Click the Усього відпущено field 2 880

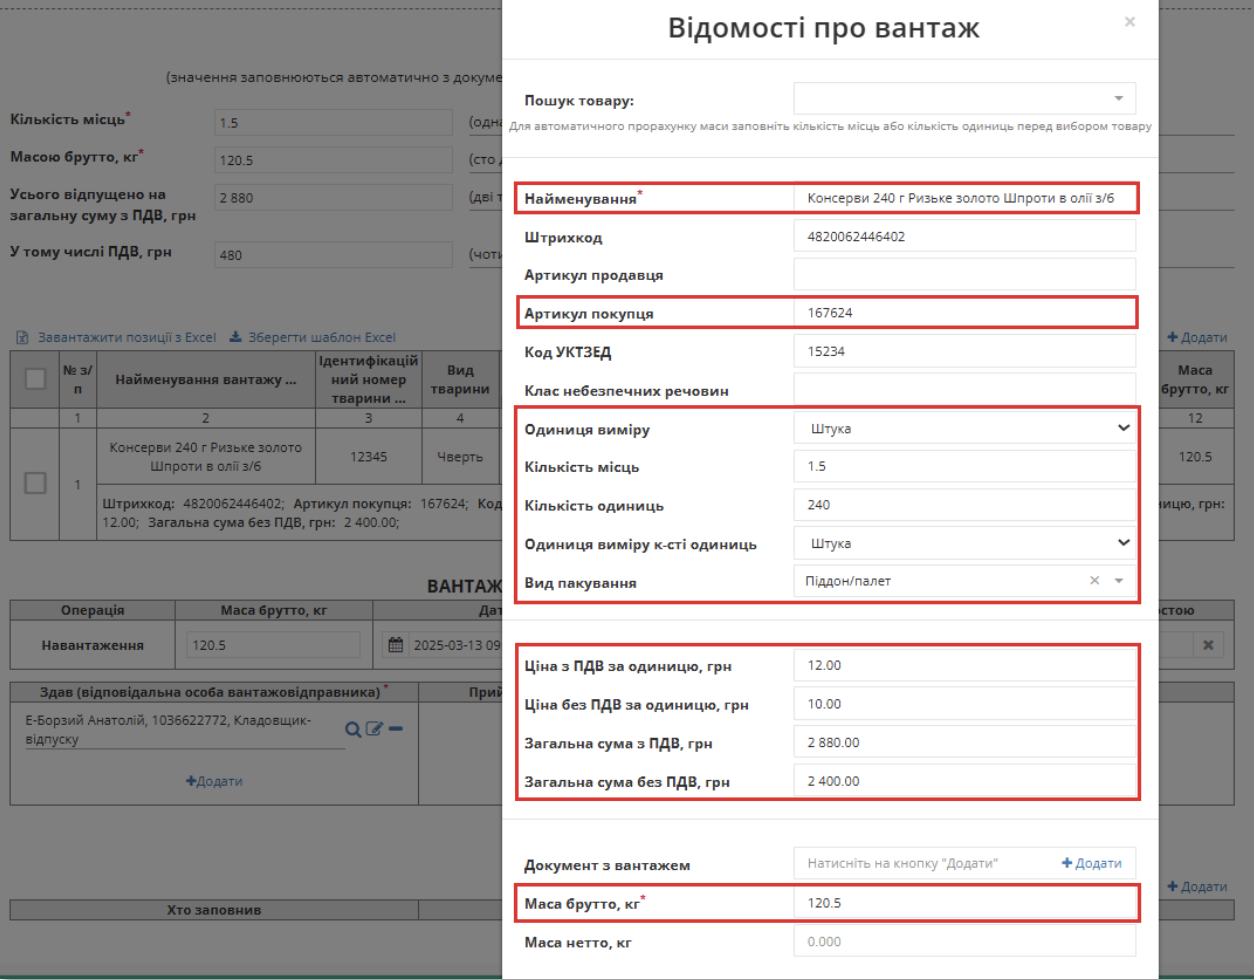pos(335,198)
